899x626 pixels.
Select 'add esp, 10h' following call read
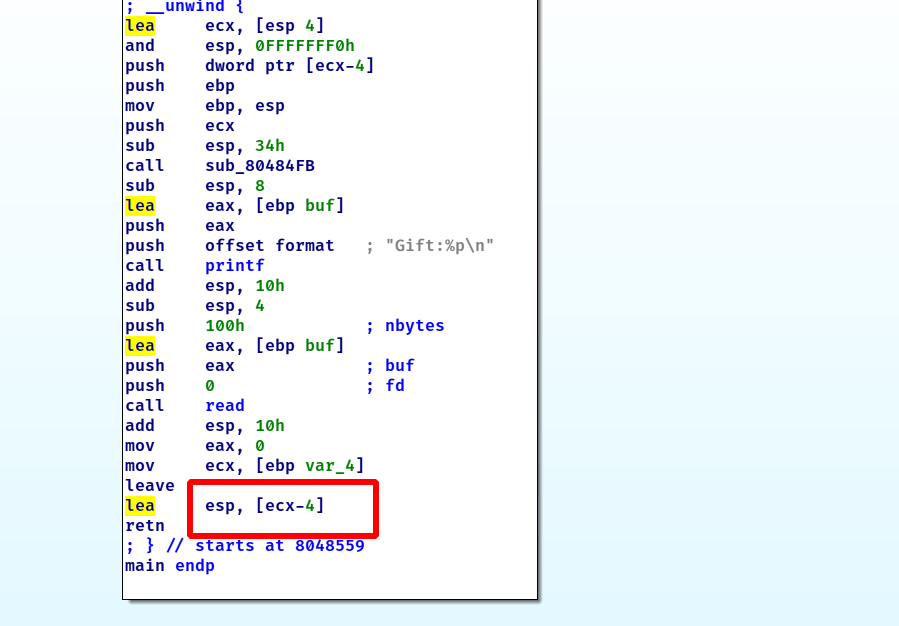coord(205,426)
